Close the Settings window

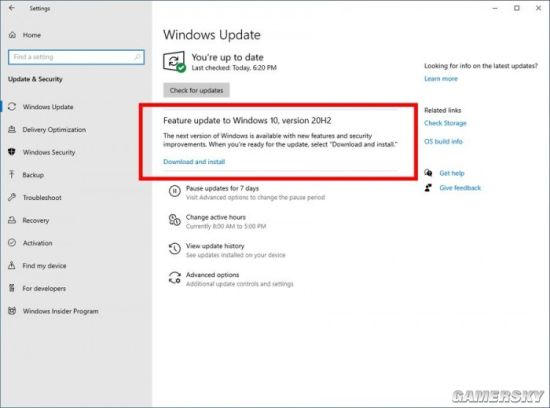coord(538,8)
